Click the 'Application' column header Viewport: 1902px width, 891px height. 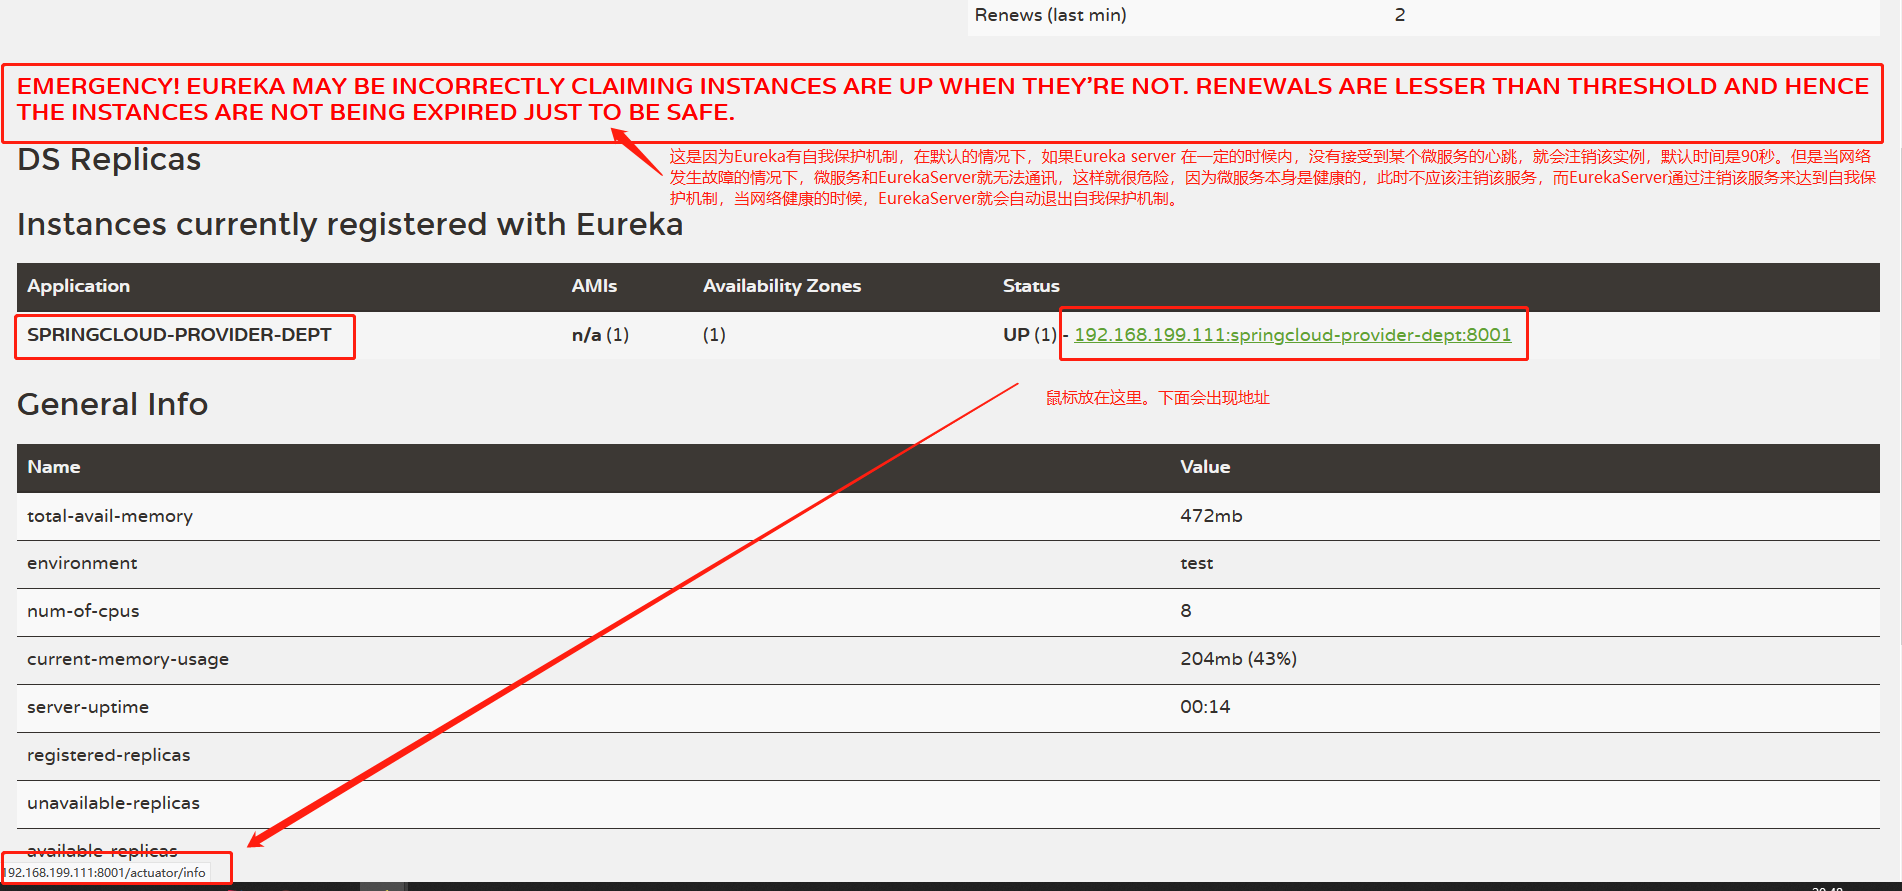coord(78,286)
